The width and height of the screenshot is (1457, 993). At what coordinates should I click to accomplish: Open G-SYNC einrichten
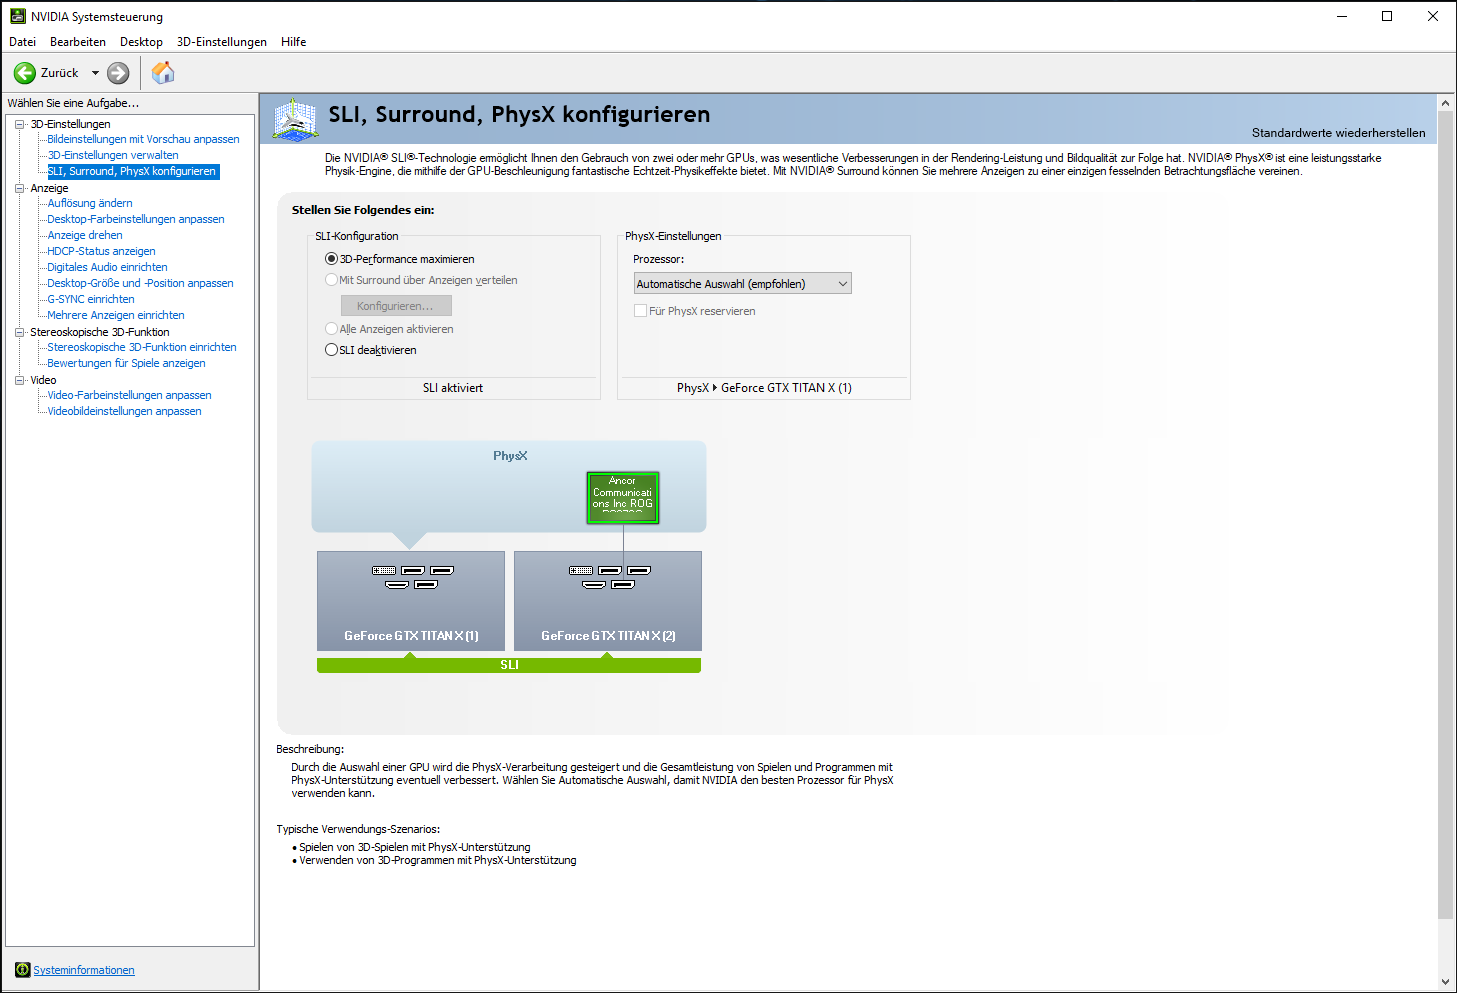91,299
